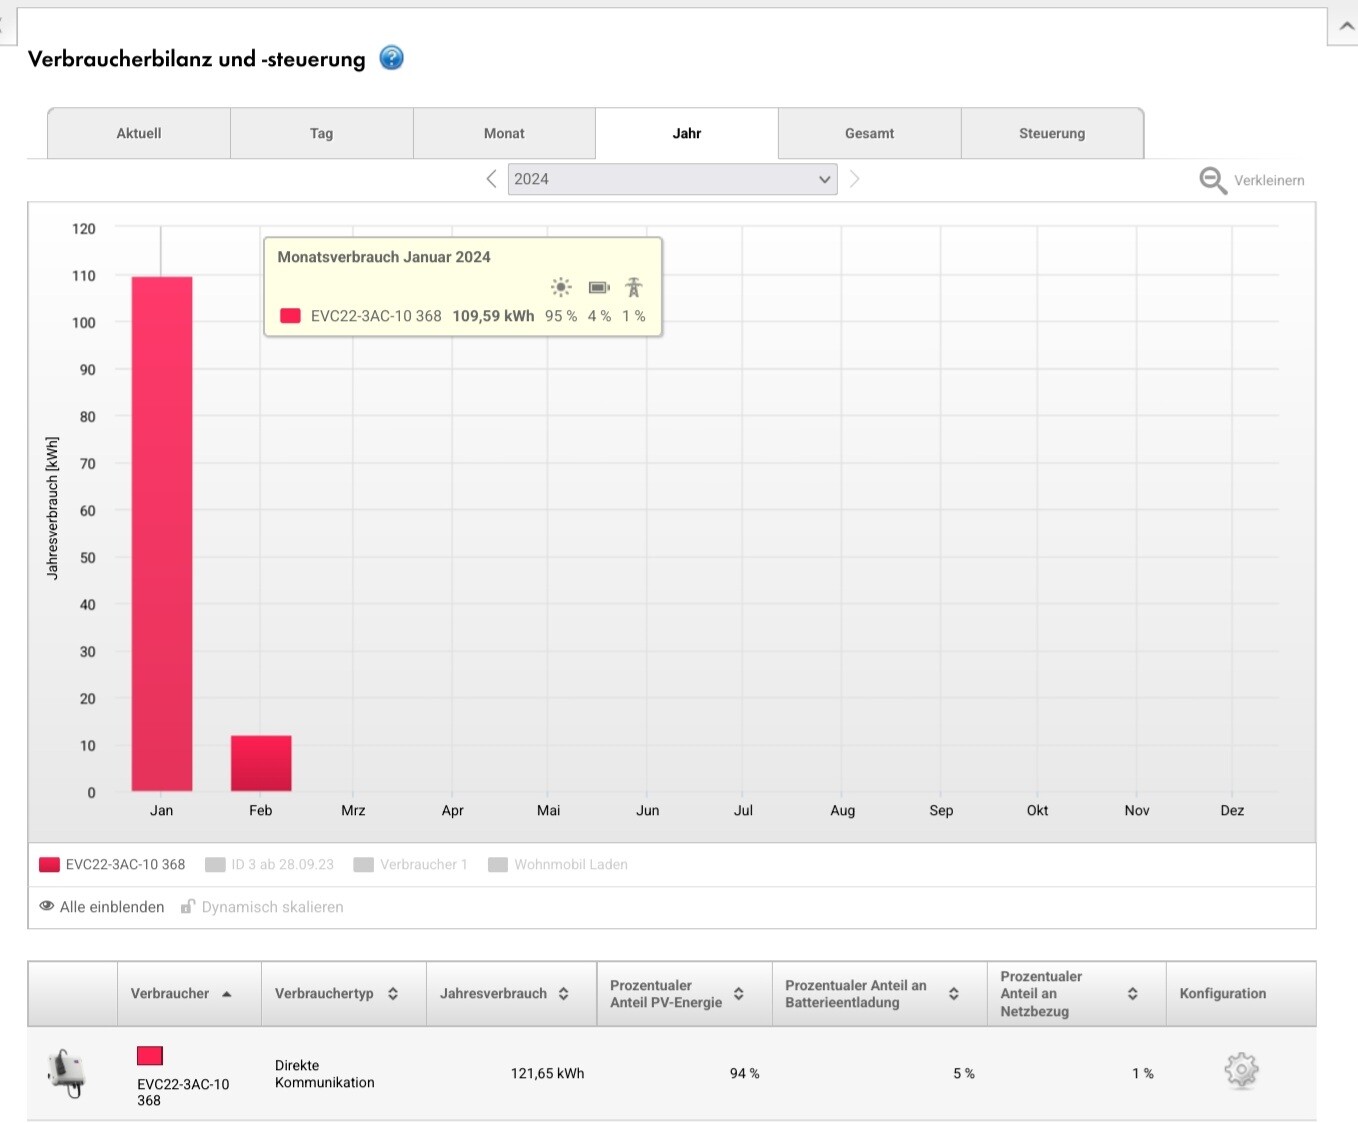Click the wallbox device icon in table row
This screenshot has height=1123, width=1358.
(68, 1073)
